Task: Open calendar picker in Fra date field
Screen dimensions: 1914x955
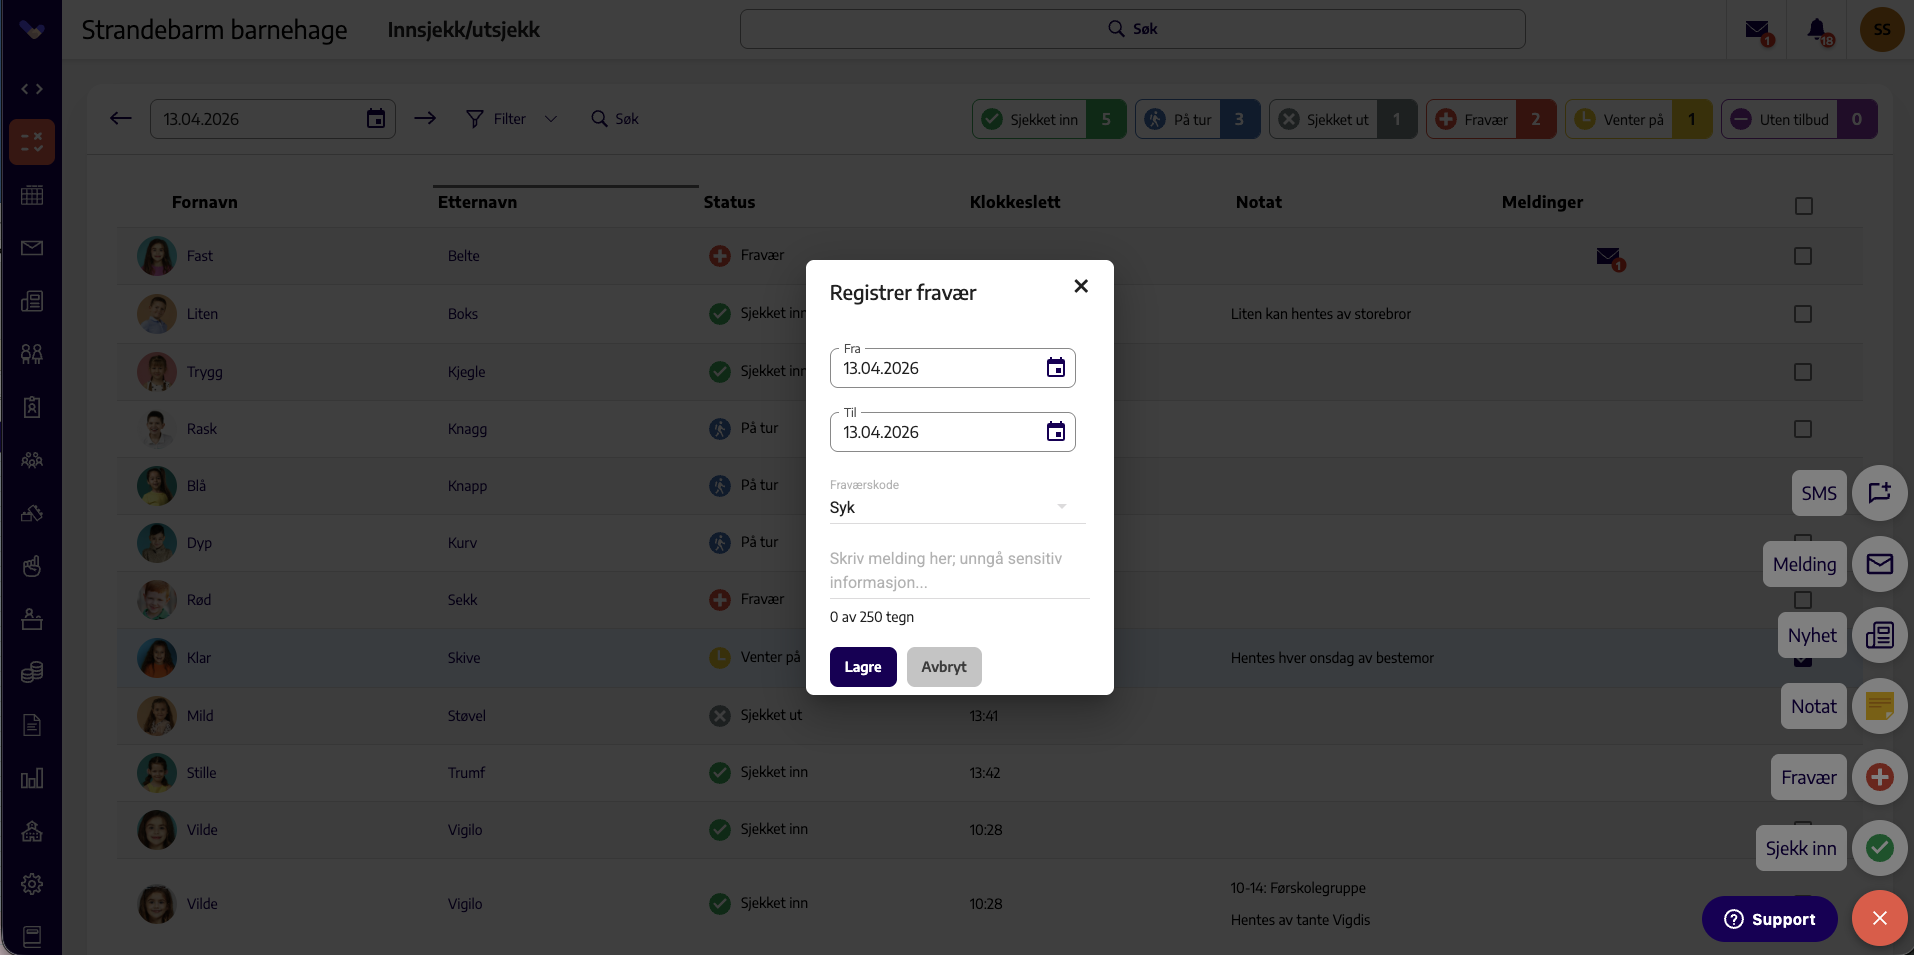Action: pos(1056,368)
